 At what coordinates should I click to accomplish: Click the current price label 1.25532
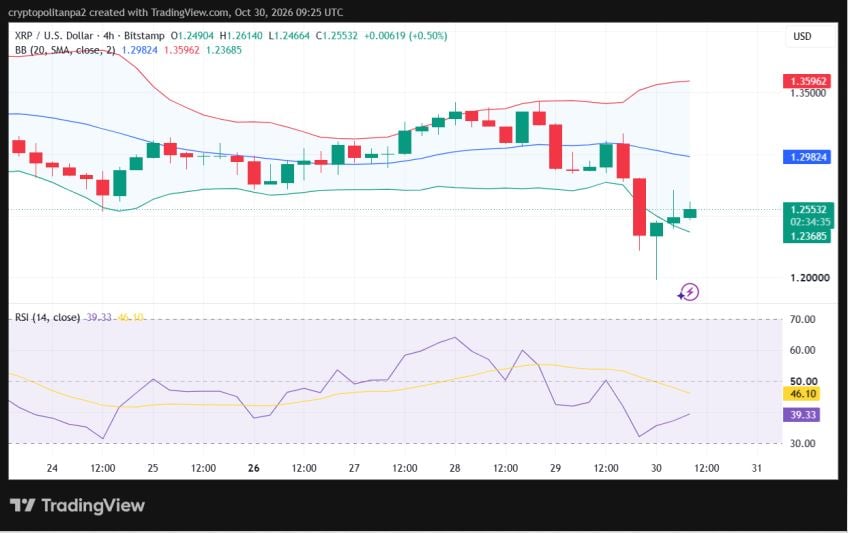(x=808, y=209)
